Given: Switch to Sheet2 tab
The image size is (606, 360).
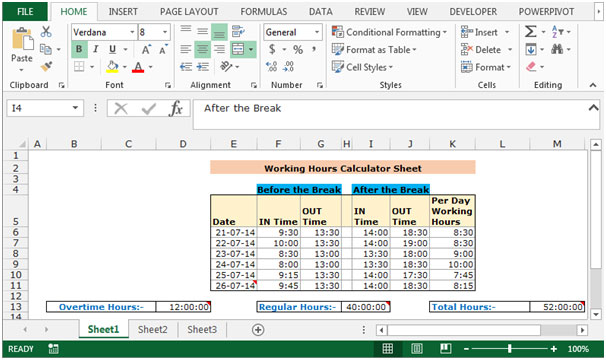Looking at the screenshot, I should tap(153, 329).
